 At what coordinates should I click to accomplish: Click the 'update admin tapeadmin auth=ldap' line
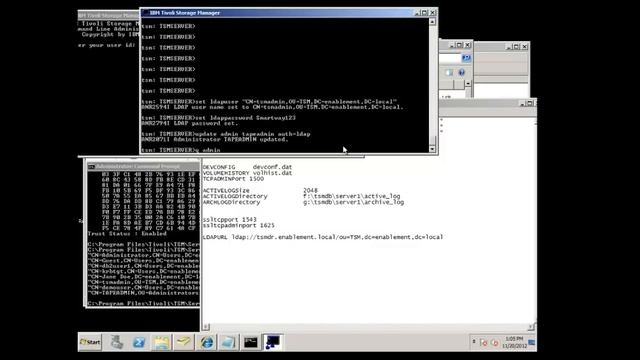coord(226,134)
